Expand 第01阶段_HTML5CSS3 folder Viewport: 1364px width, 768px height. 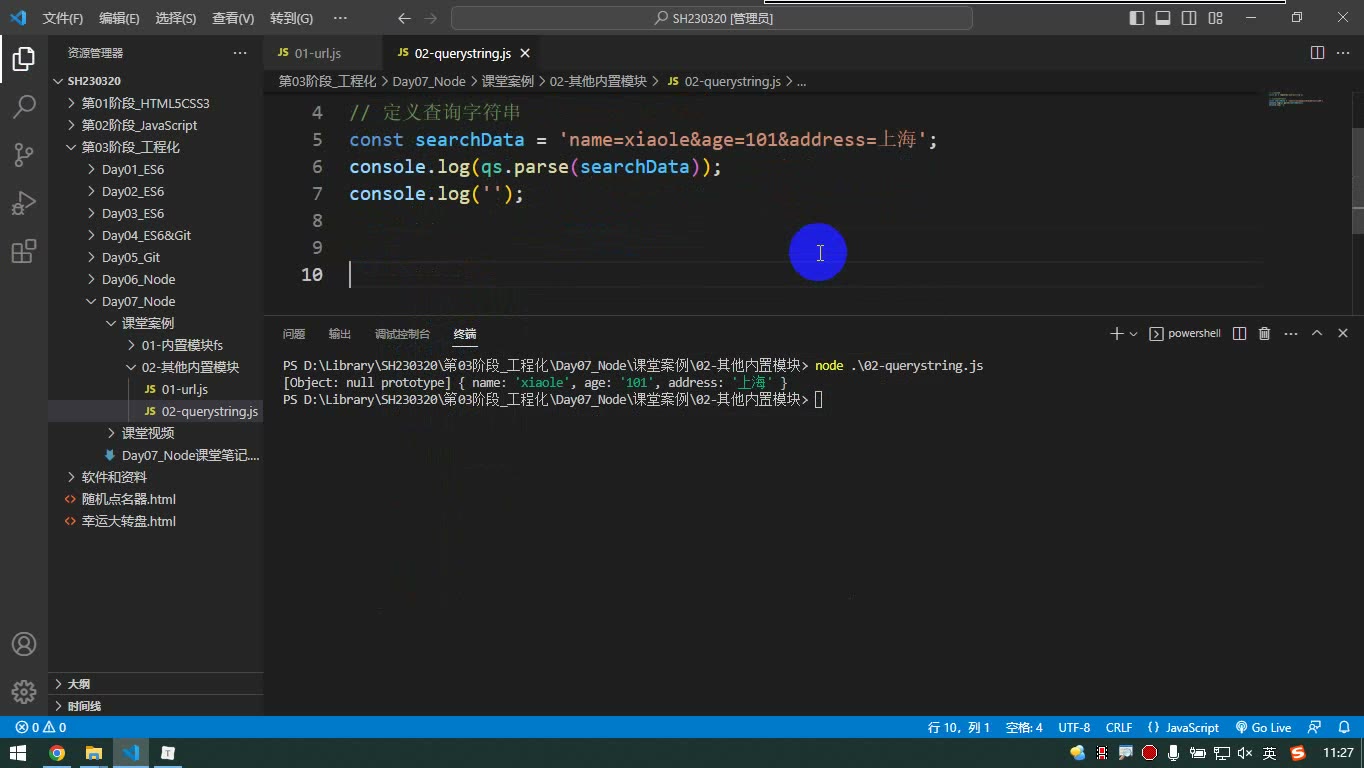71,103
